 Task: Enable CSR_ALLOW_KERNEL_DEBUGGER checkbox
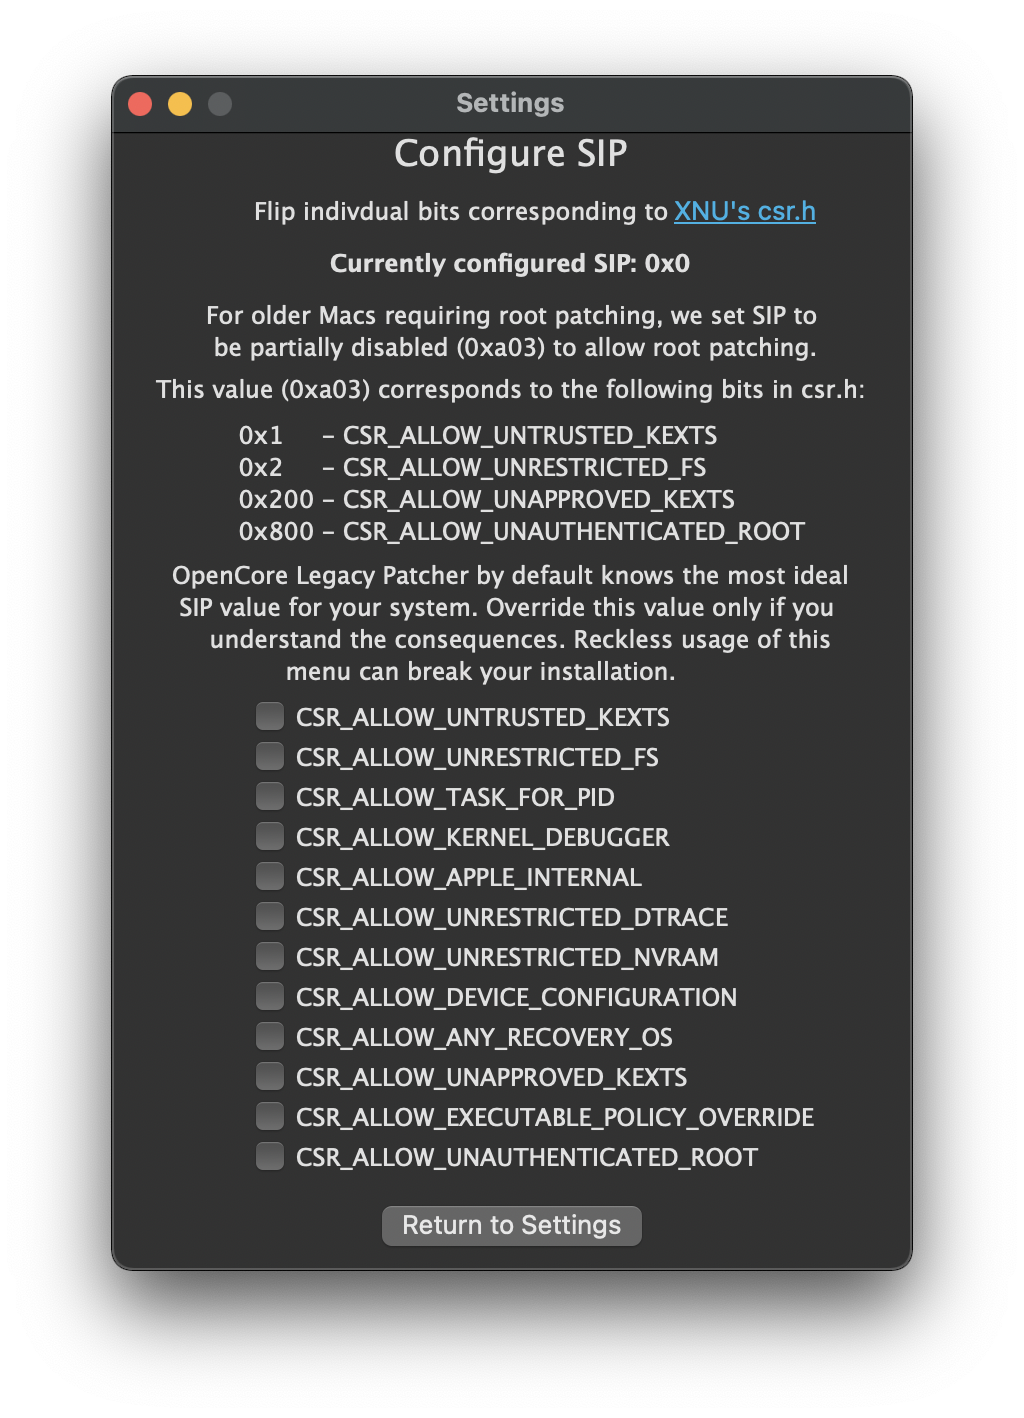coord(270,837)
